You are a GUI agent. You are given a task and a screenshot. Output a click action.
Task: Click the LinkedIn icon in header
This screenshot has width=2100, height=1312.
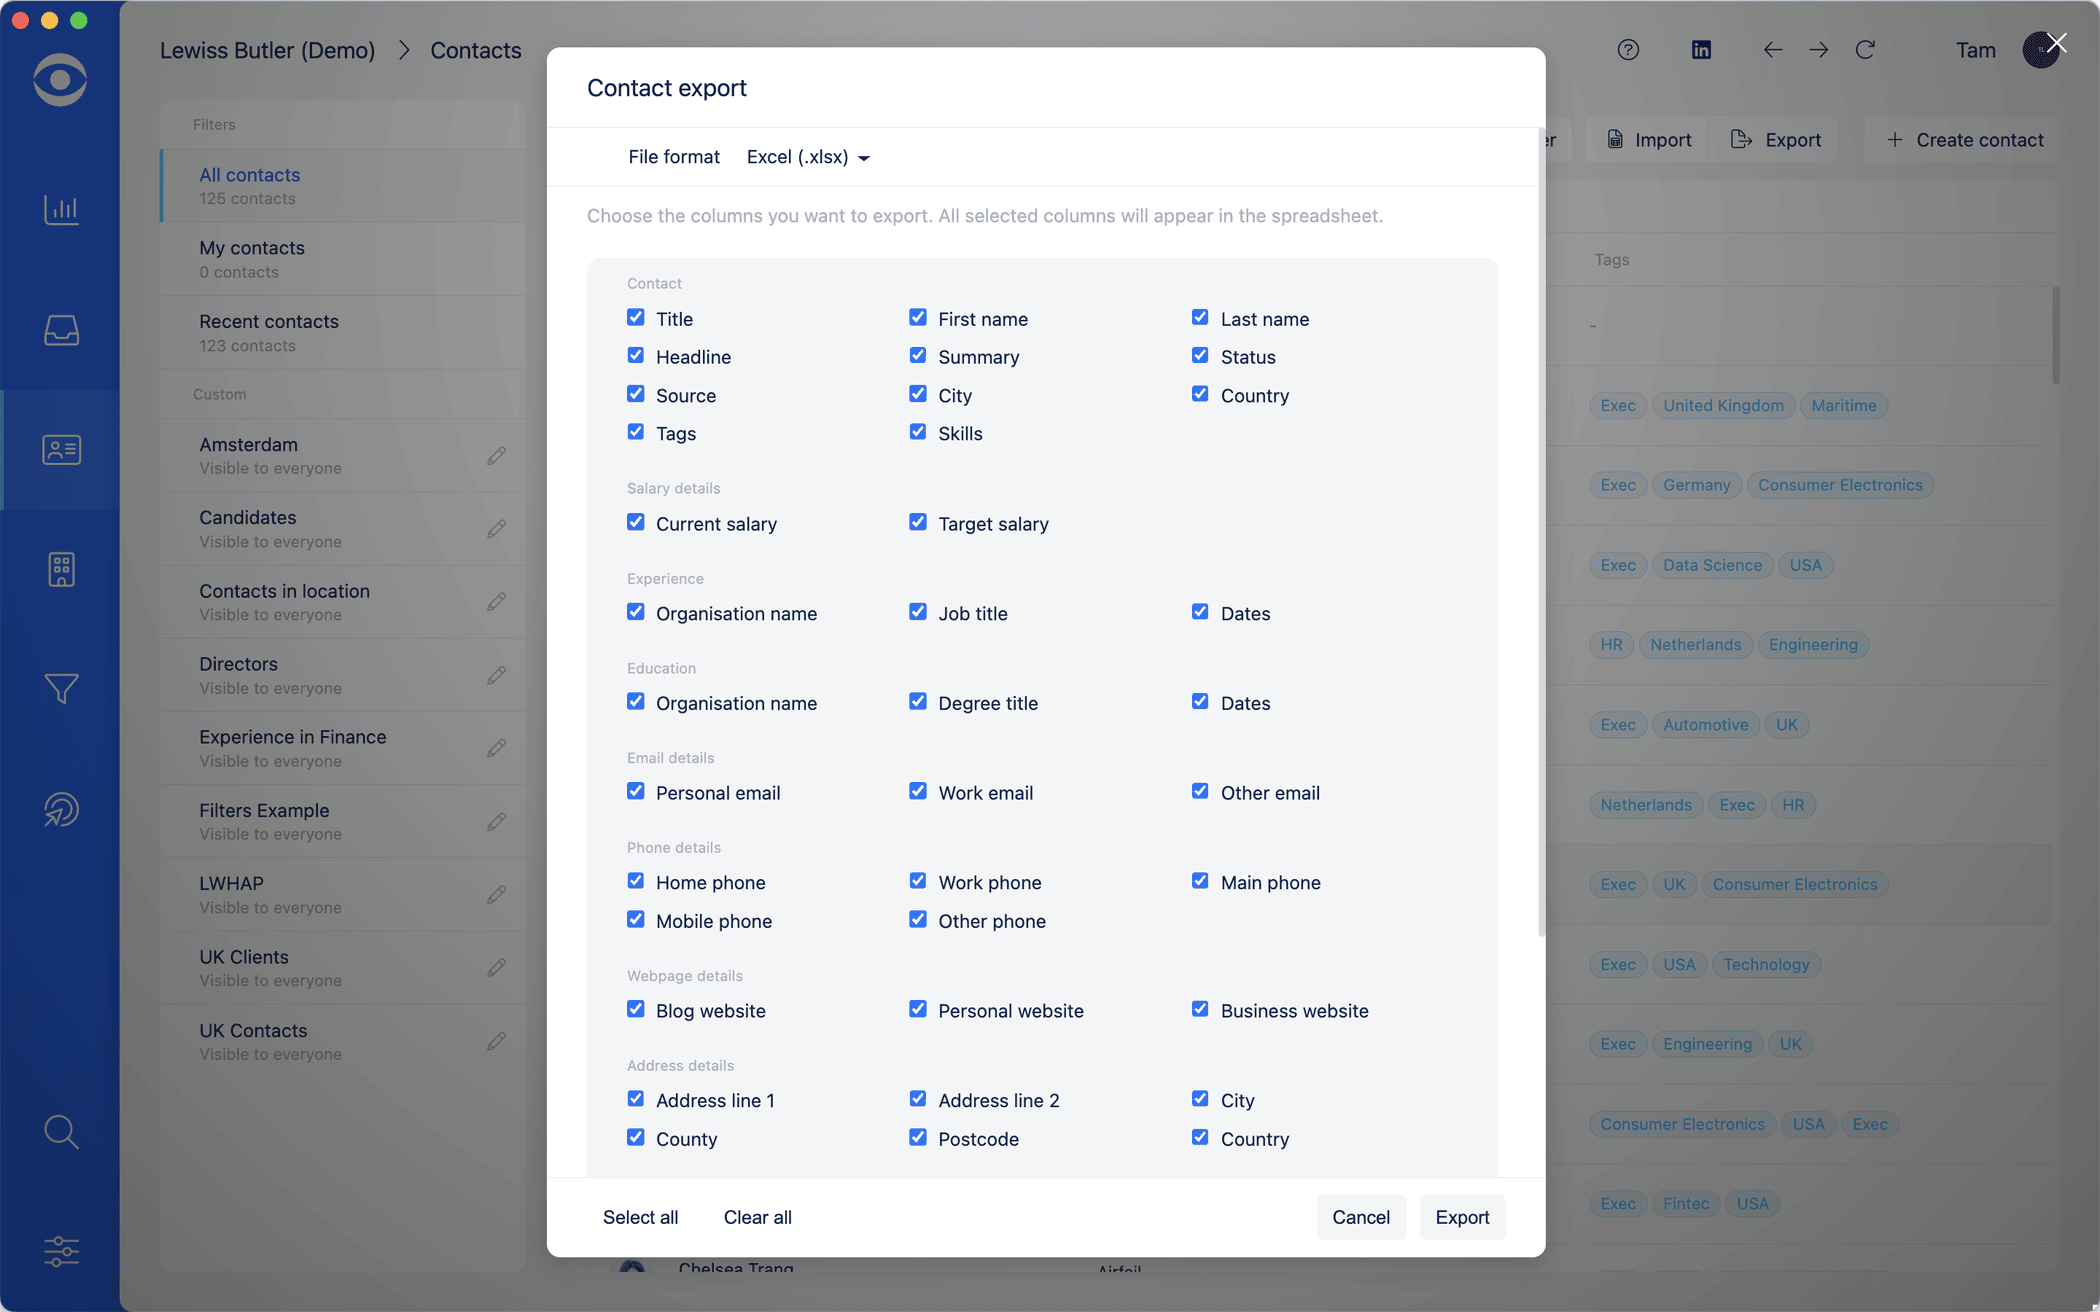point(1701,50)
